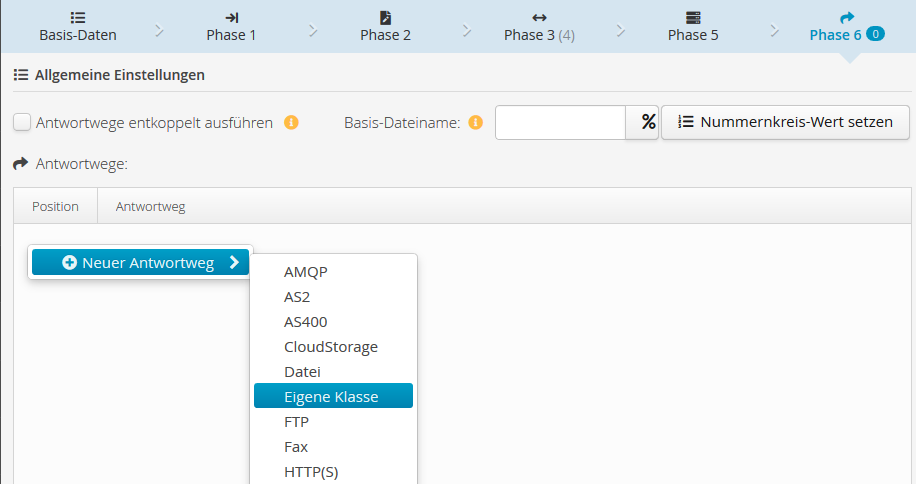Enable Antwortwege entkoppelt ausführen checkbox
Image resolution: width=916 pixels, height=484 pixels.
pyautogui.click(x=22, y=123)
